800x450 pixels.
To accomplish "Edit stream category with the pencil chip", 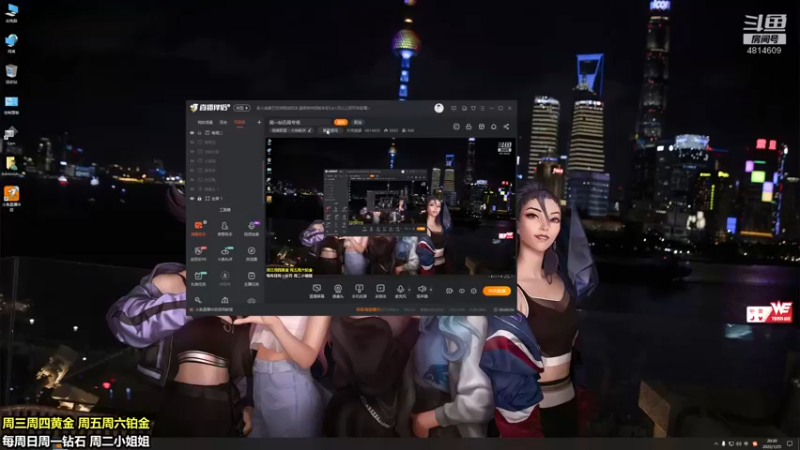I will point(292,131).
